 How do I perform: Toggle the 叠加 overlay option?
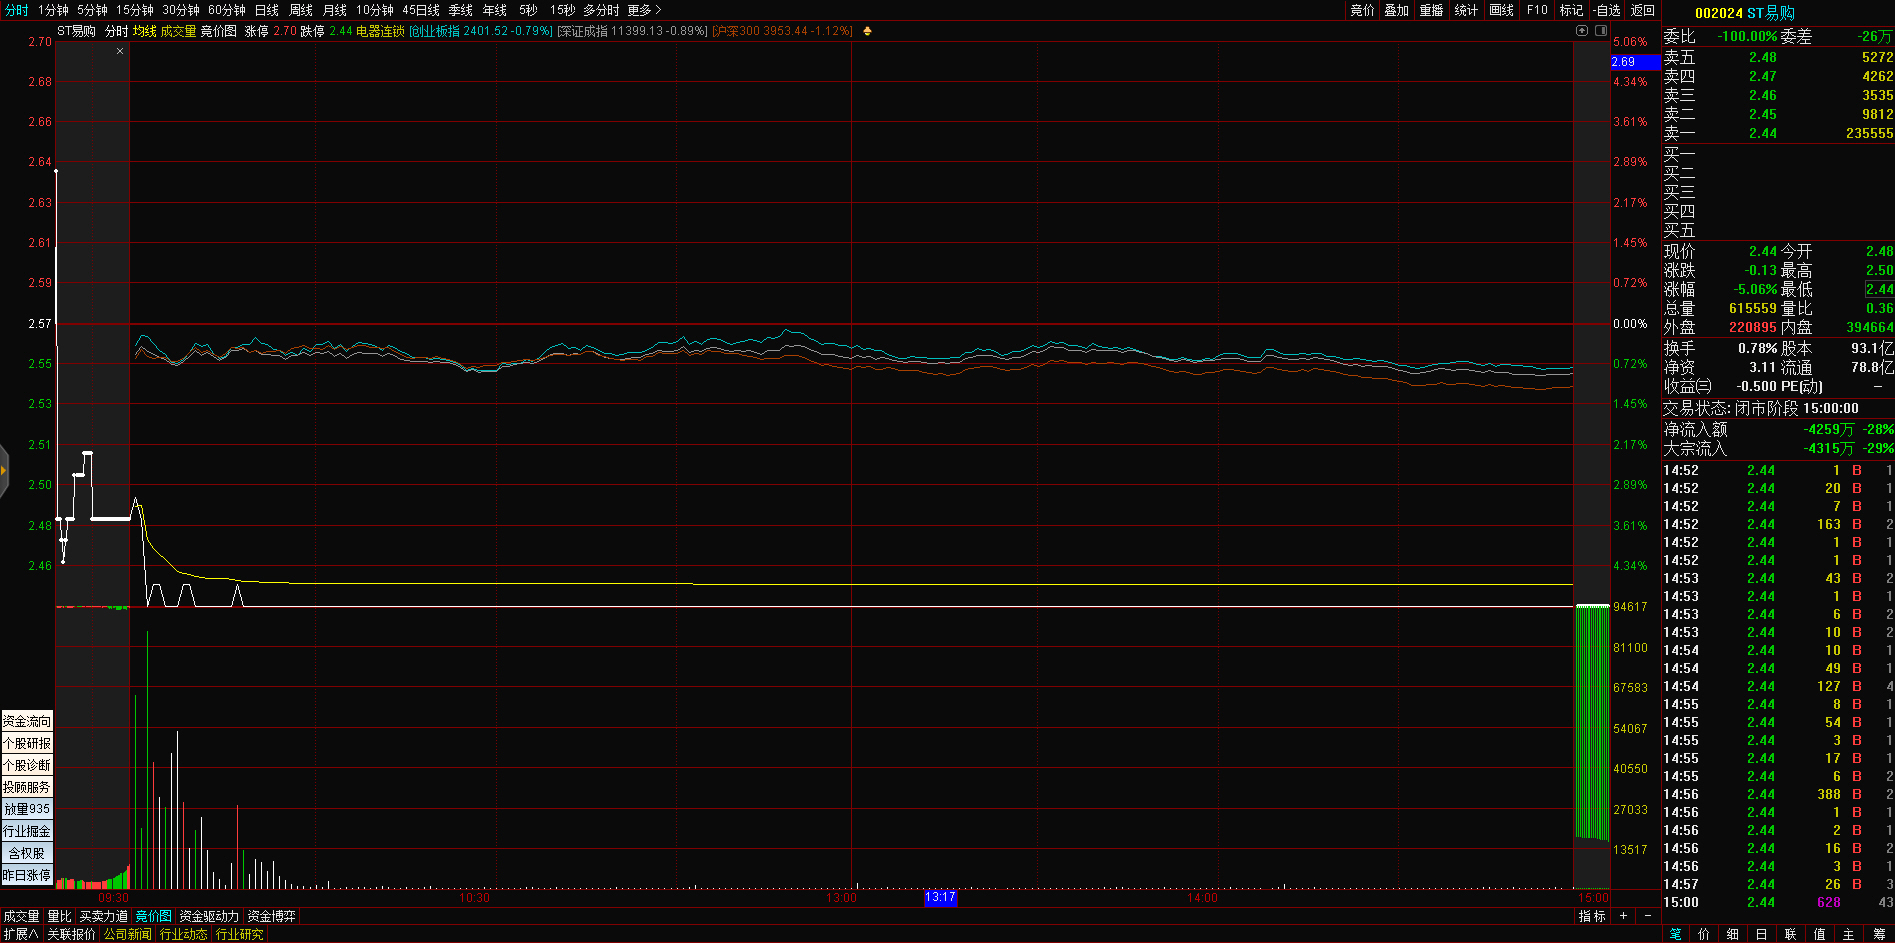(x=1396, y=10)
